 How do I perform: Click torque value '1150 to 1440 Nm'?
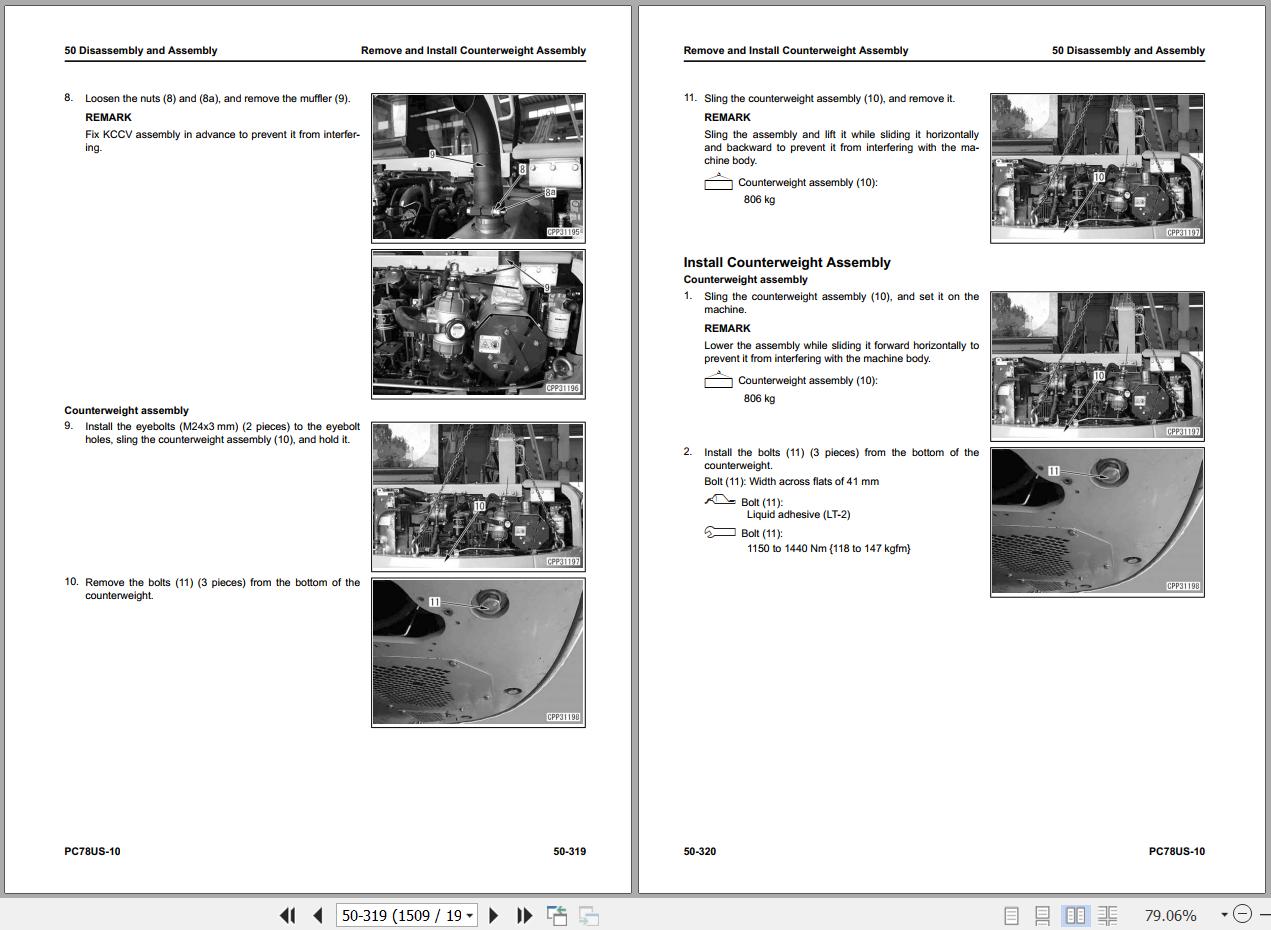click(x=786, y=548)
